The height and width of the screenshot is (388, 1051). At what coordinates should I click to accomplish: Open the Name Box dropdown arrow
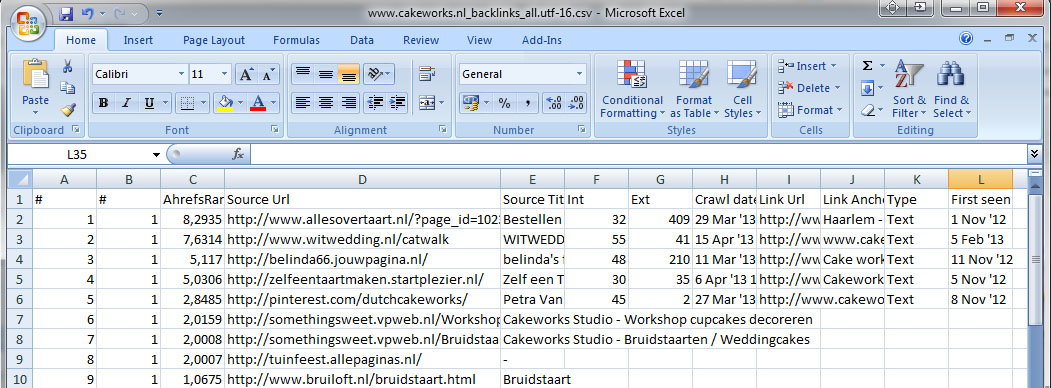pyautogui.click(x=157, y=155)
